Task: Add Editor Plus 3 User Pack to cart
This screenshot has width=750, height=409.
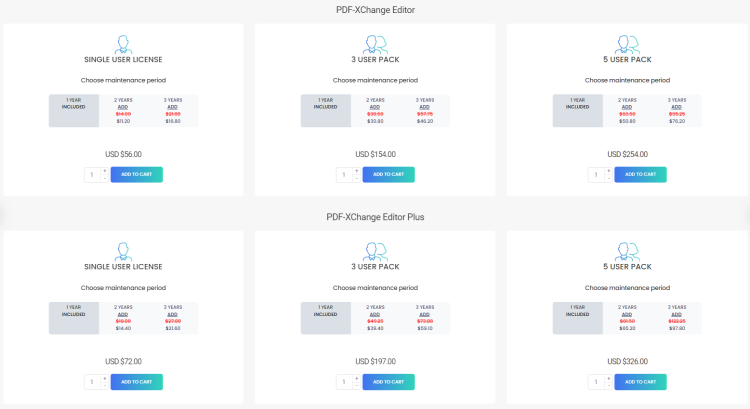Action: tap(388, 382)
